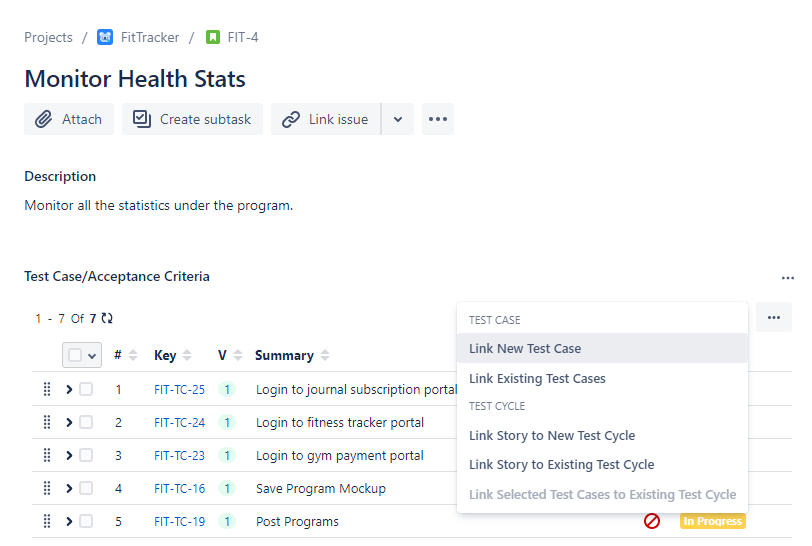Open the FIT-TC-19 test case link
This screenshot has height=546, width=812.
coord(179,521)
